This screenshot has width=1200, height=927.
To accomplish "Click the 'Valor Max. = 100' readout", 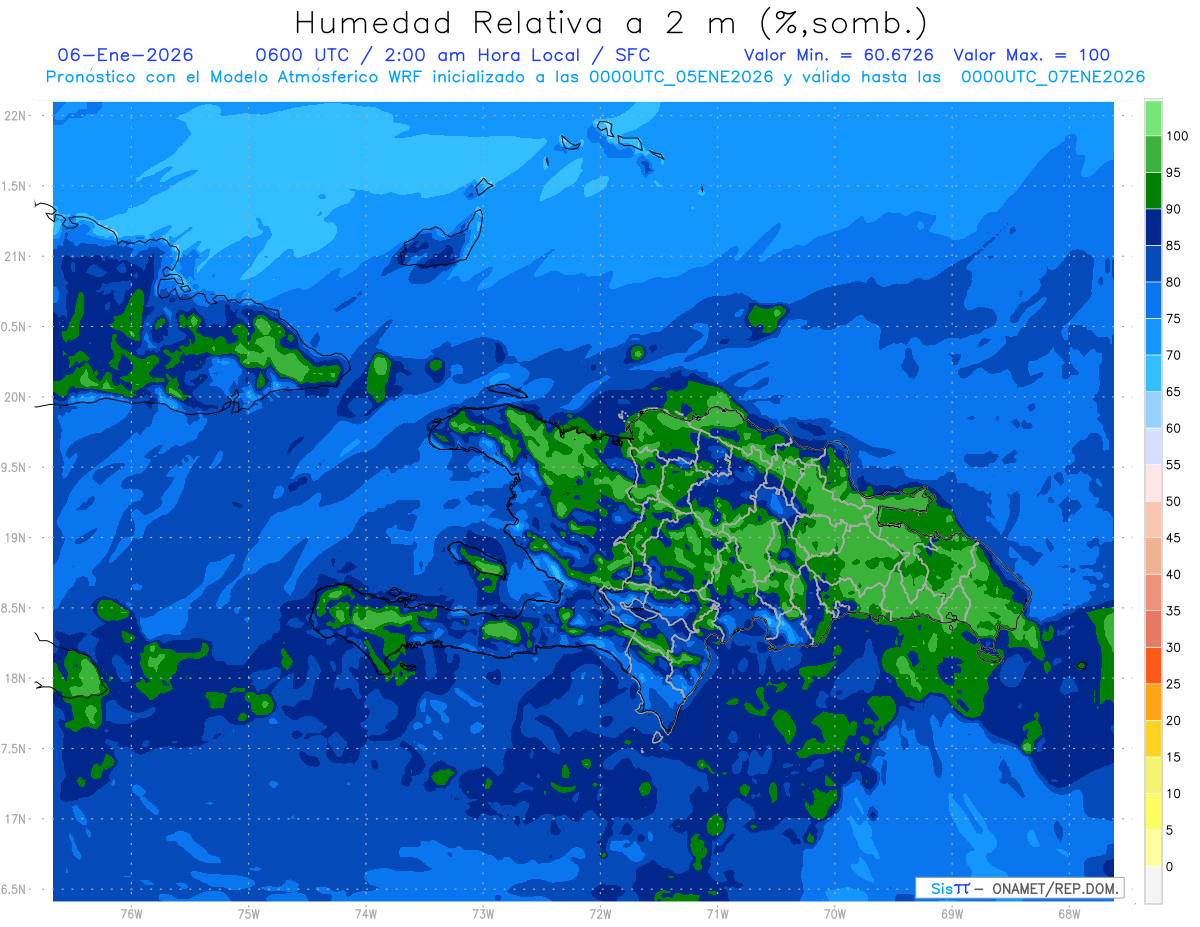I will (1032, 55).
